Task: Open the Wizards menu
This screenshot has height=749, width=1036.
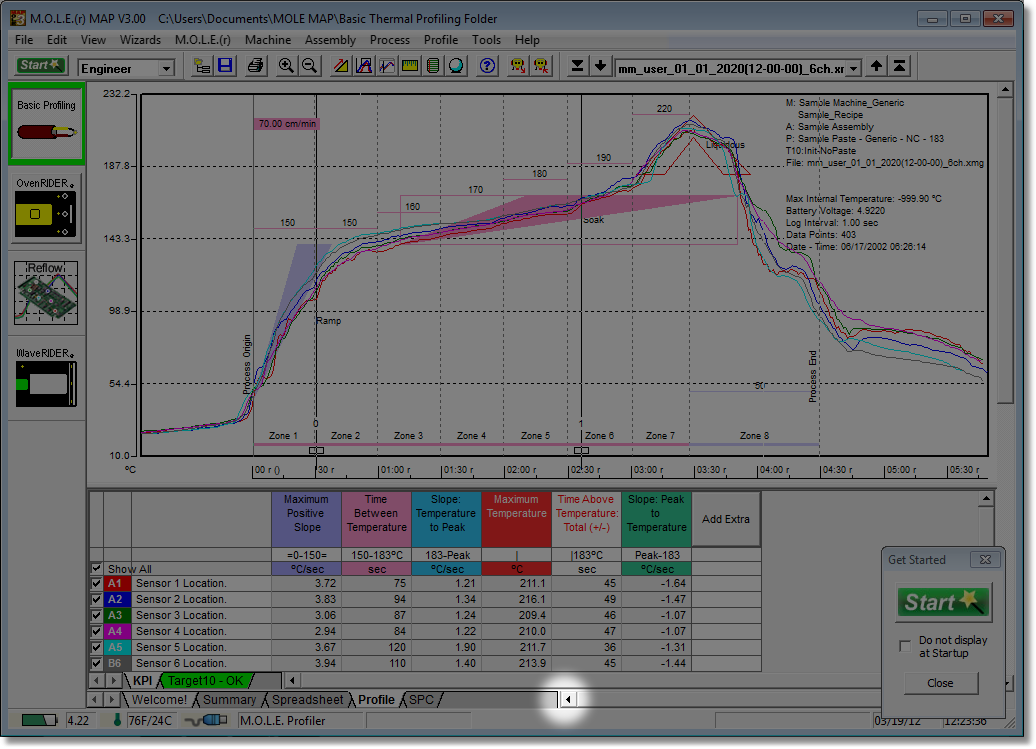Action: [x=140, y=40]
